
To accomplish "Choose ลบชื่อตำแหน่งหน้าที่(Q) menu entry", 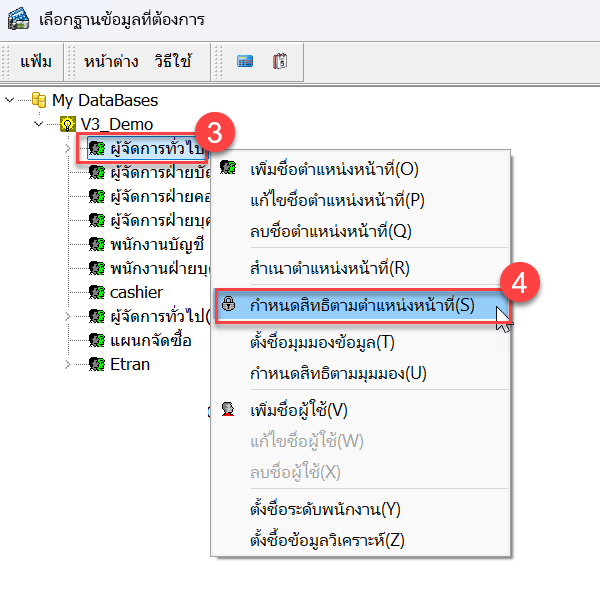I will 361,231.
